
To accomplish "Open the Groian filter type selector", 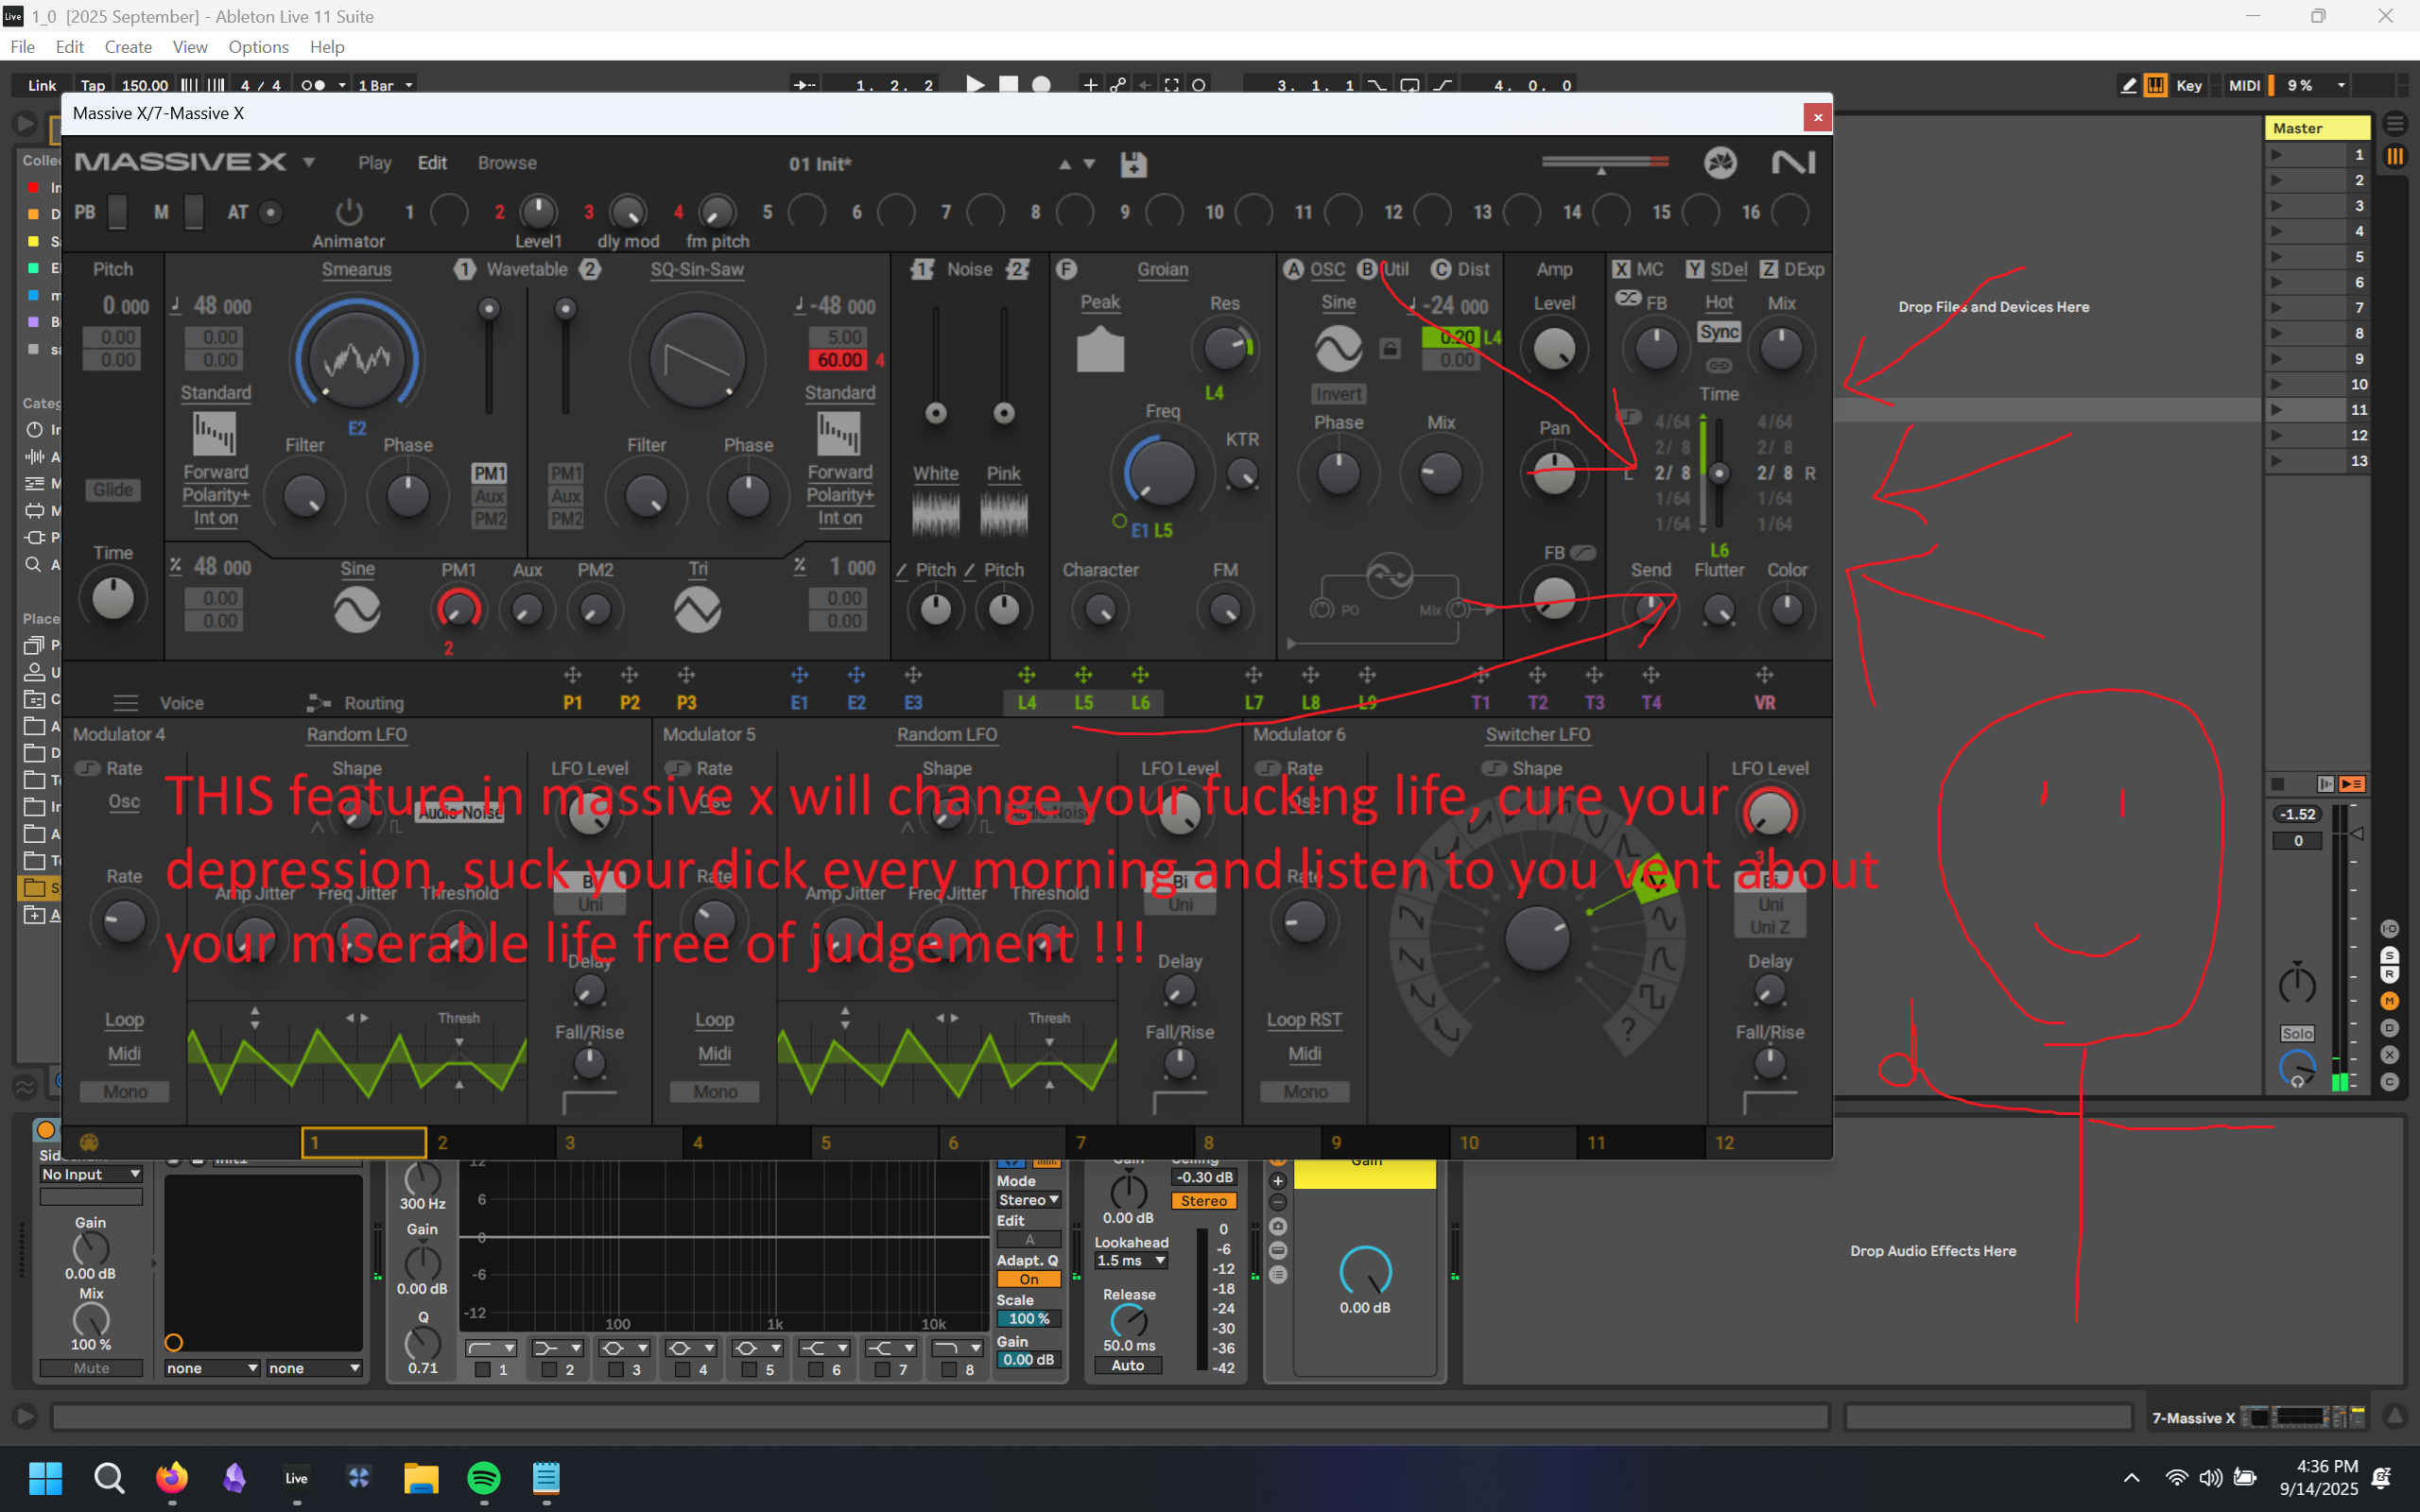I will [1162, 269].
